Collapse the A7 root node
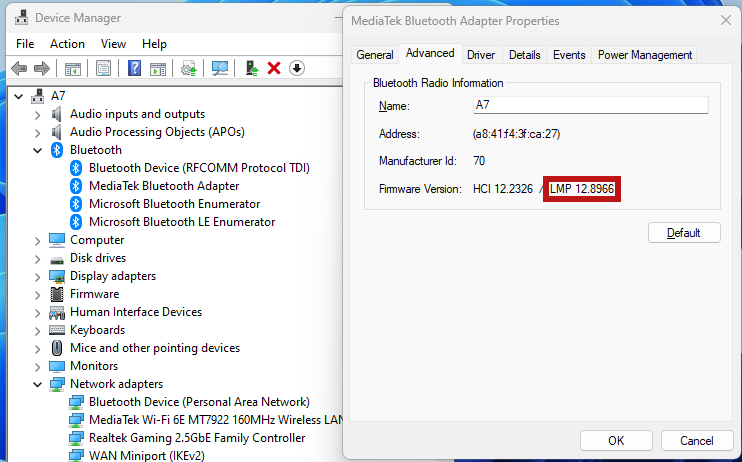This screenshot has width=742, height=462. coord(18,96)
